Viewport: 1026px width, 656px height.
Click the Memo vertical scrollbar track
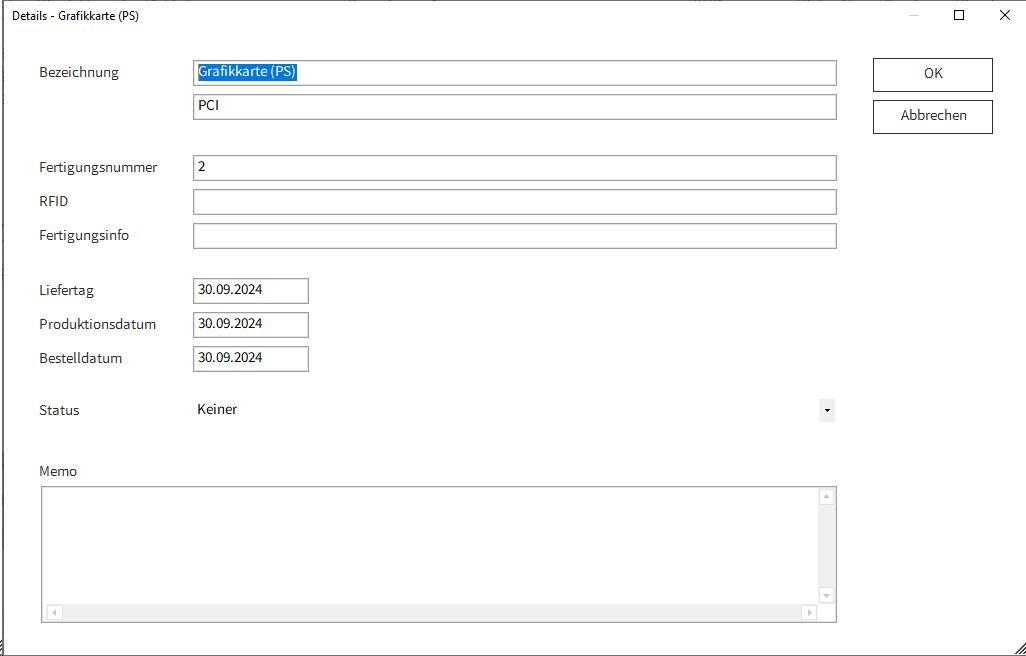(x=826, y=545)
